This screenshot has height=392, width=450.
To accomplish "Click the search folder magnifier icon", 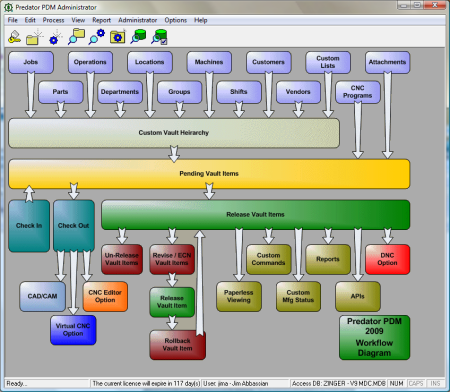I will [76, 37].
